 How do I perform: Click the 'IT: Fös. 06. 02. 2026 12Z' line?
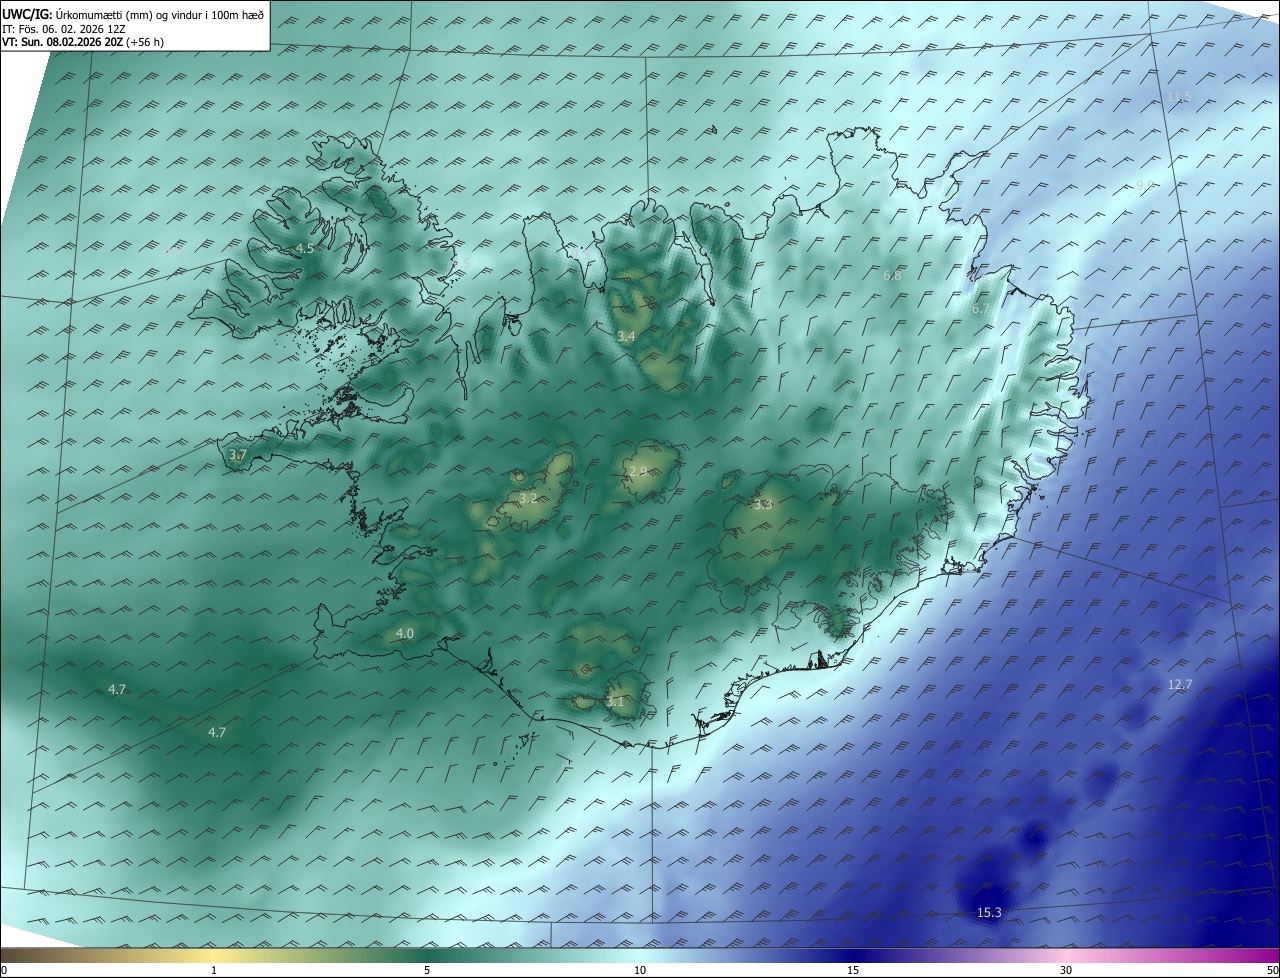click(64, 29)
